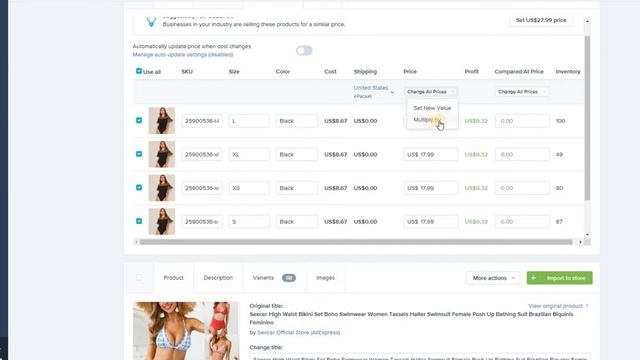
Task: Edit compared at price for size XL row
Action: click(x=522, y=154)
